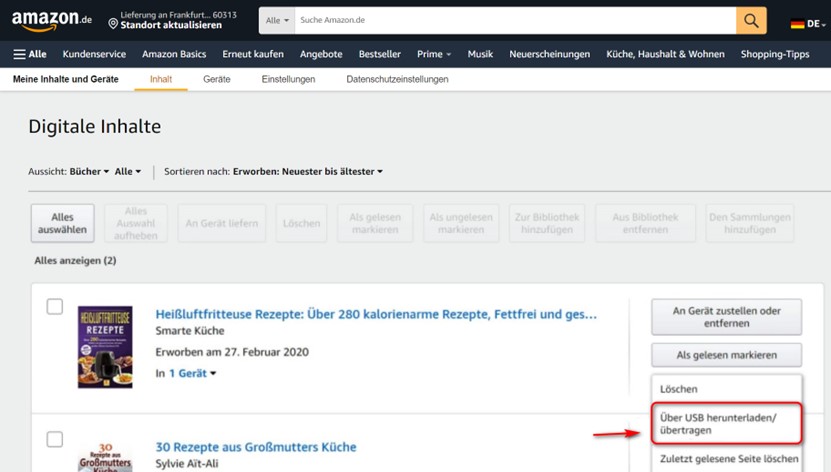Click the Digitale Inhalte heading
The width and height of the screenshot is (831, 472).
pos(95,127)
